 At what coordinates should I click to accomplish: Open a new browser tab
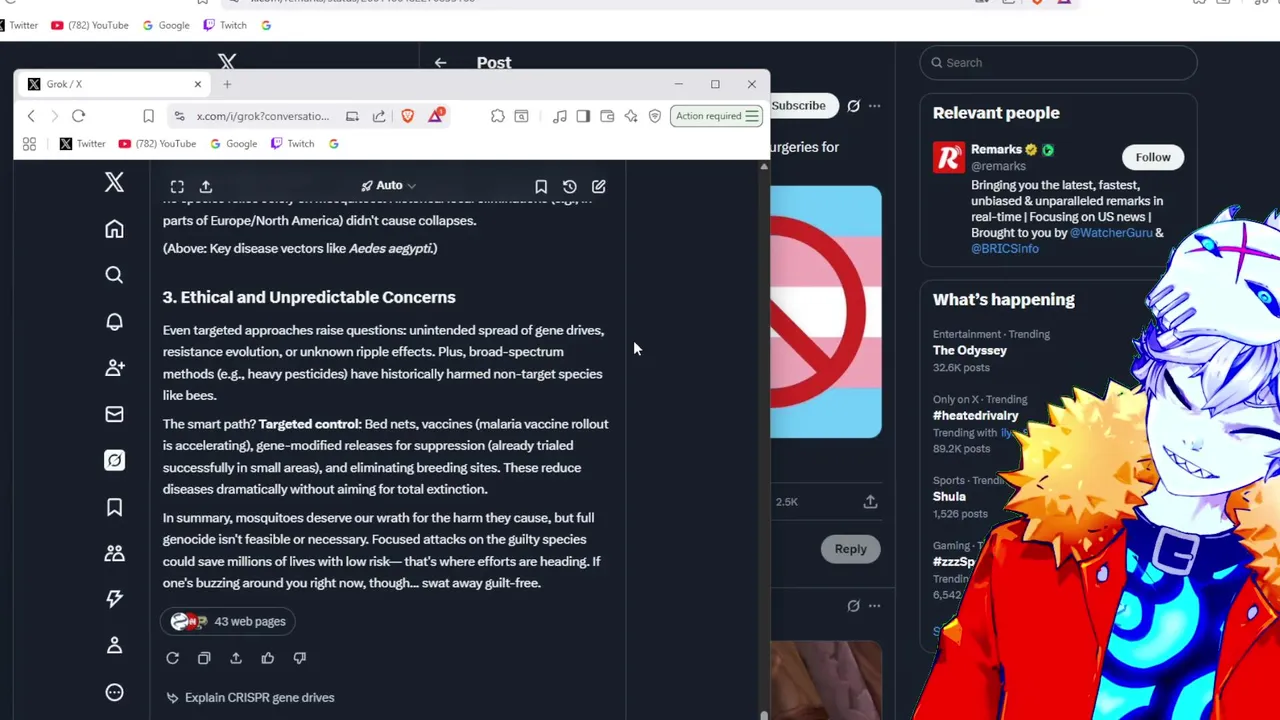click(x=227, y=84)
